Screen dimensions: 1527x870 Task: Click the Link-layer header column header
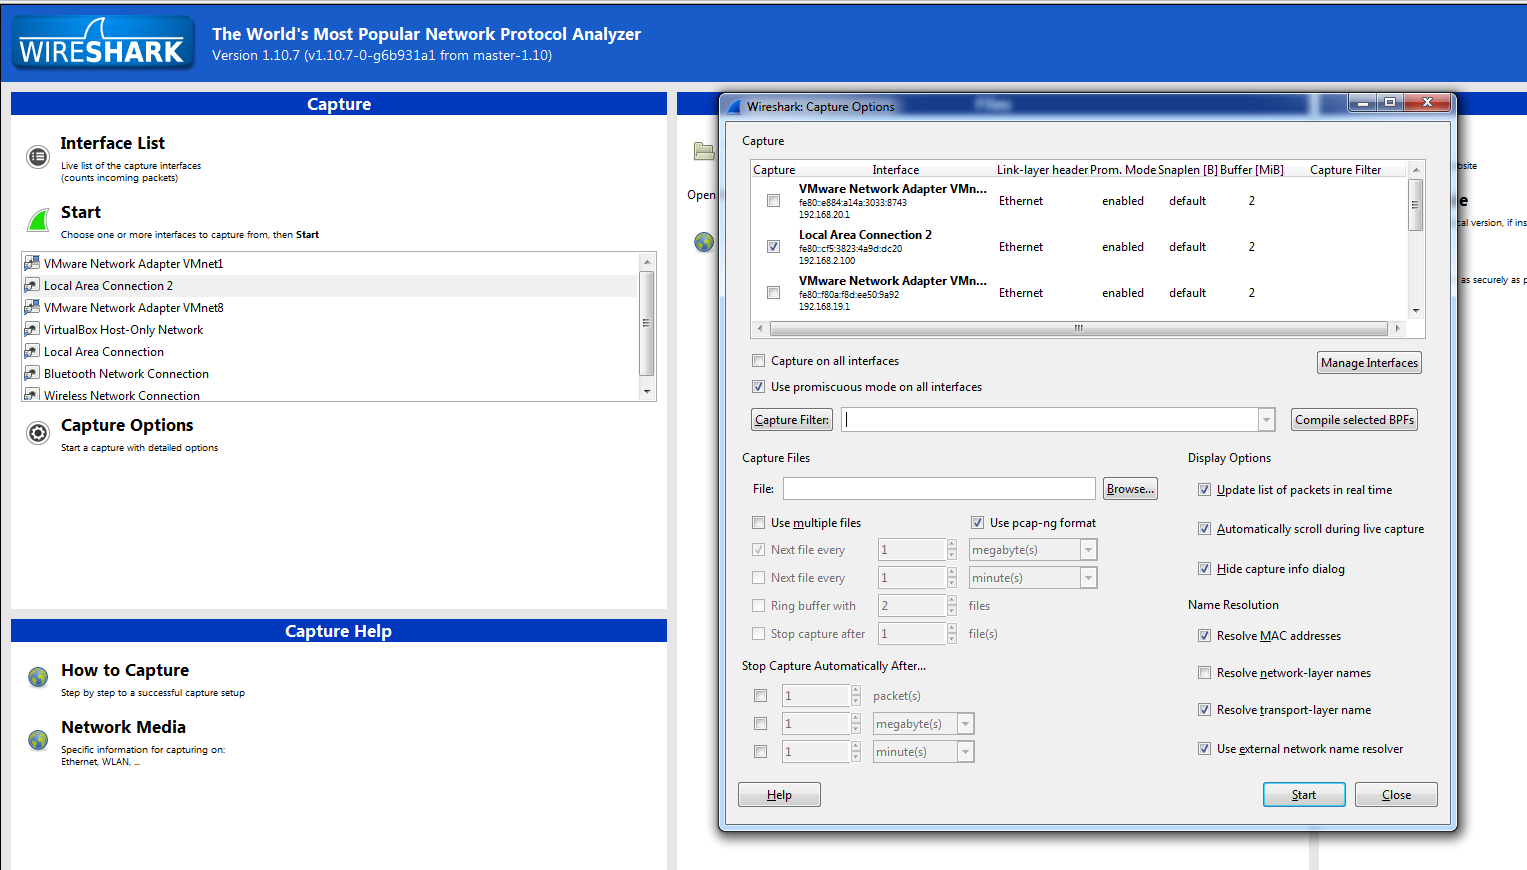(x=1042, y=170)
